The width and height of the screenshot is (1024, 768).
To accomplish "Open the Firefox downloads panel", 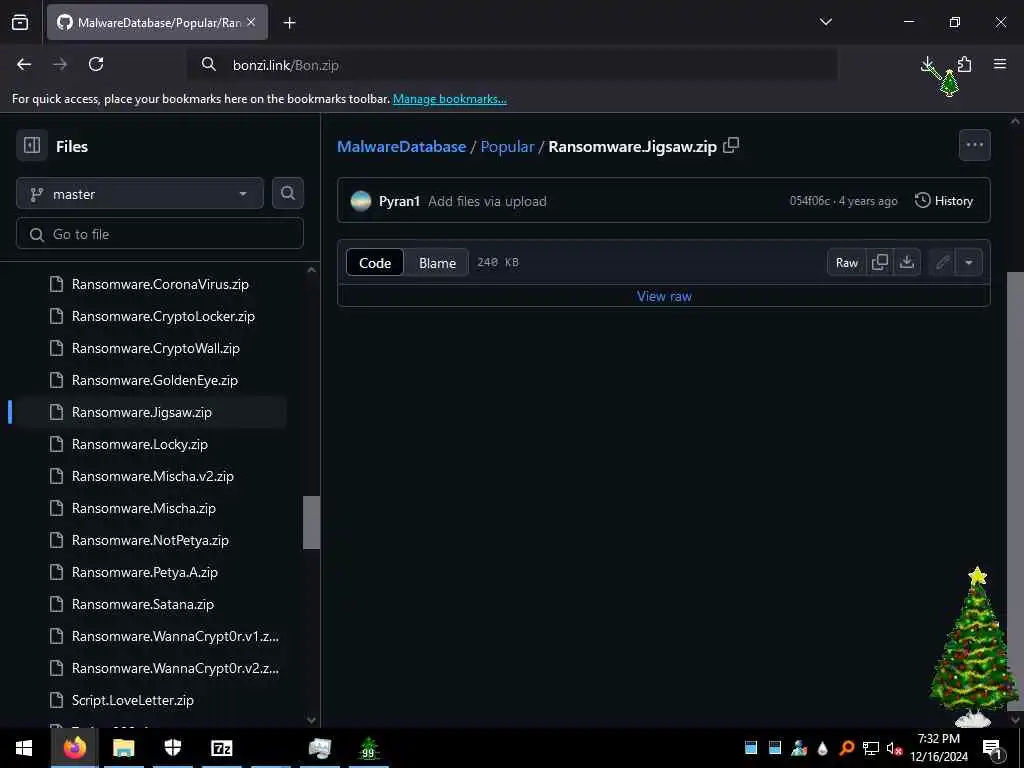I will 927,64.
